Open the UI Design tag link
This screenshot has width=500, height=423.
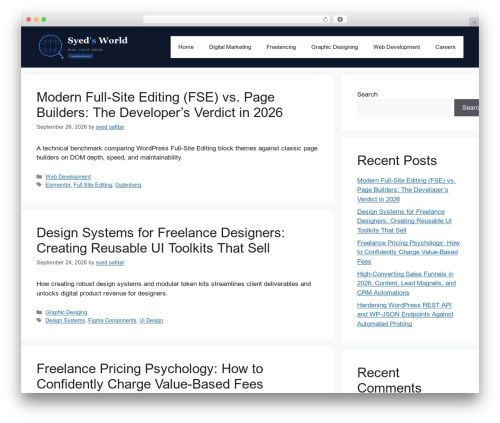[151, 320]
